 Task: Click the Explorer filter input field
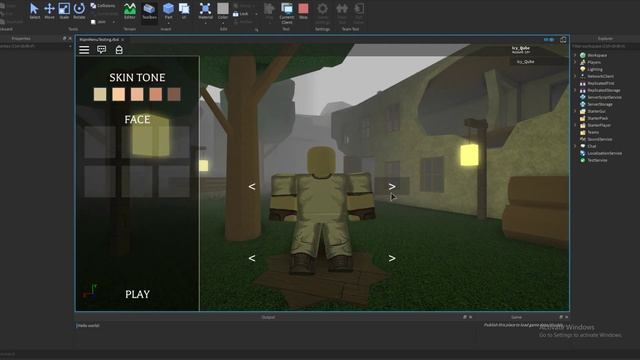point(605,46)
